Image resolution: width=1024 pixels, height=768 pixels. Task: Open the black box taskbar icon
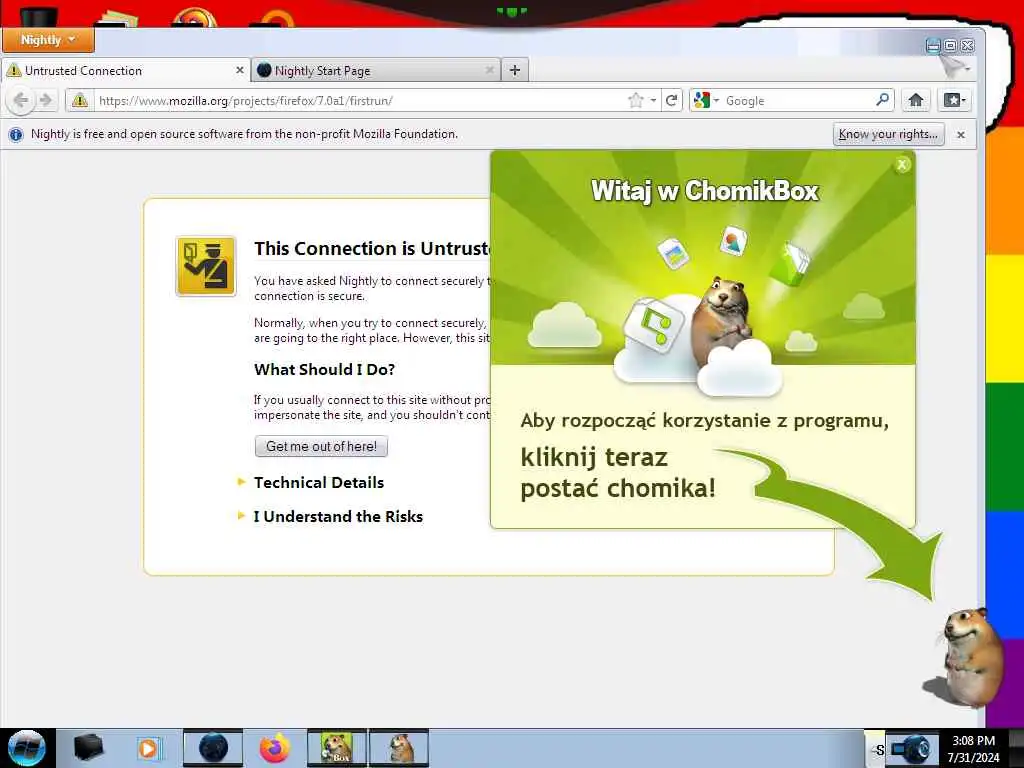(88, 748)
